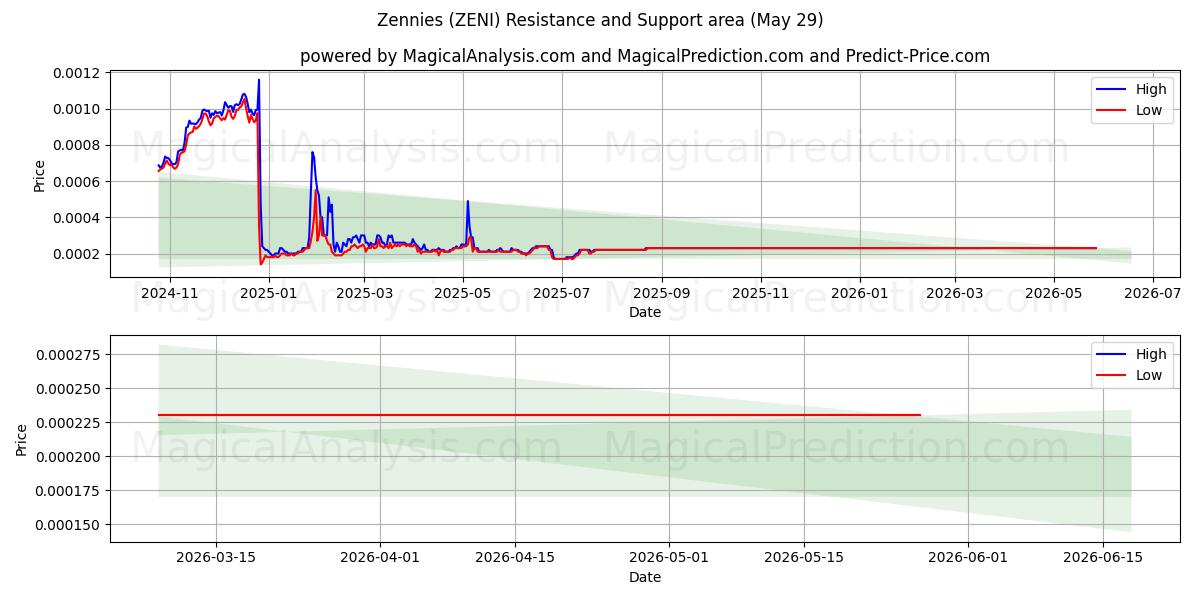Click the 'Date' label under the top chart
Viewport: 1200px width, 600px height.
(645, 312)
